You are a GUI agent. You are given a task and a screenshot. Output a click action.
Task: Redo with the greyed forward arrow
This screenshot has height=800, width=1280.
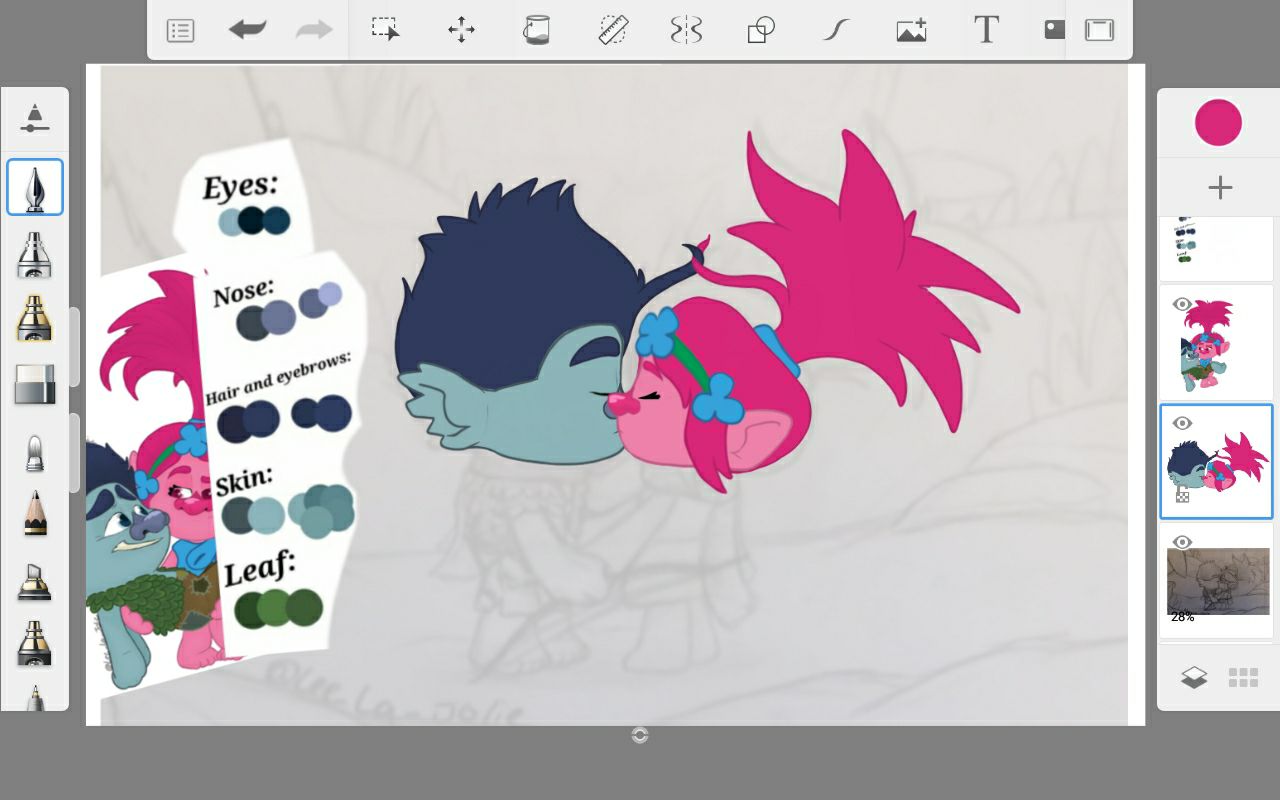tap(314, 30)
